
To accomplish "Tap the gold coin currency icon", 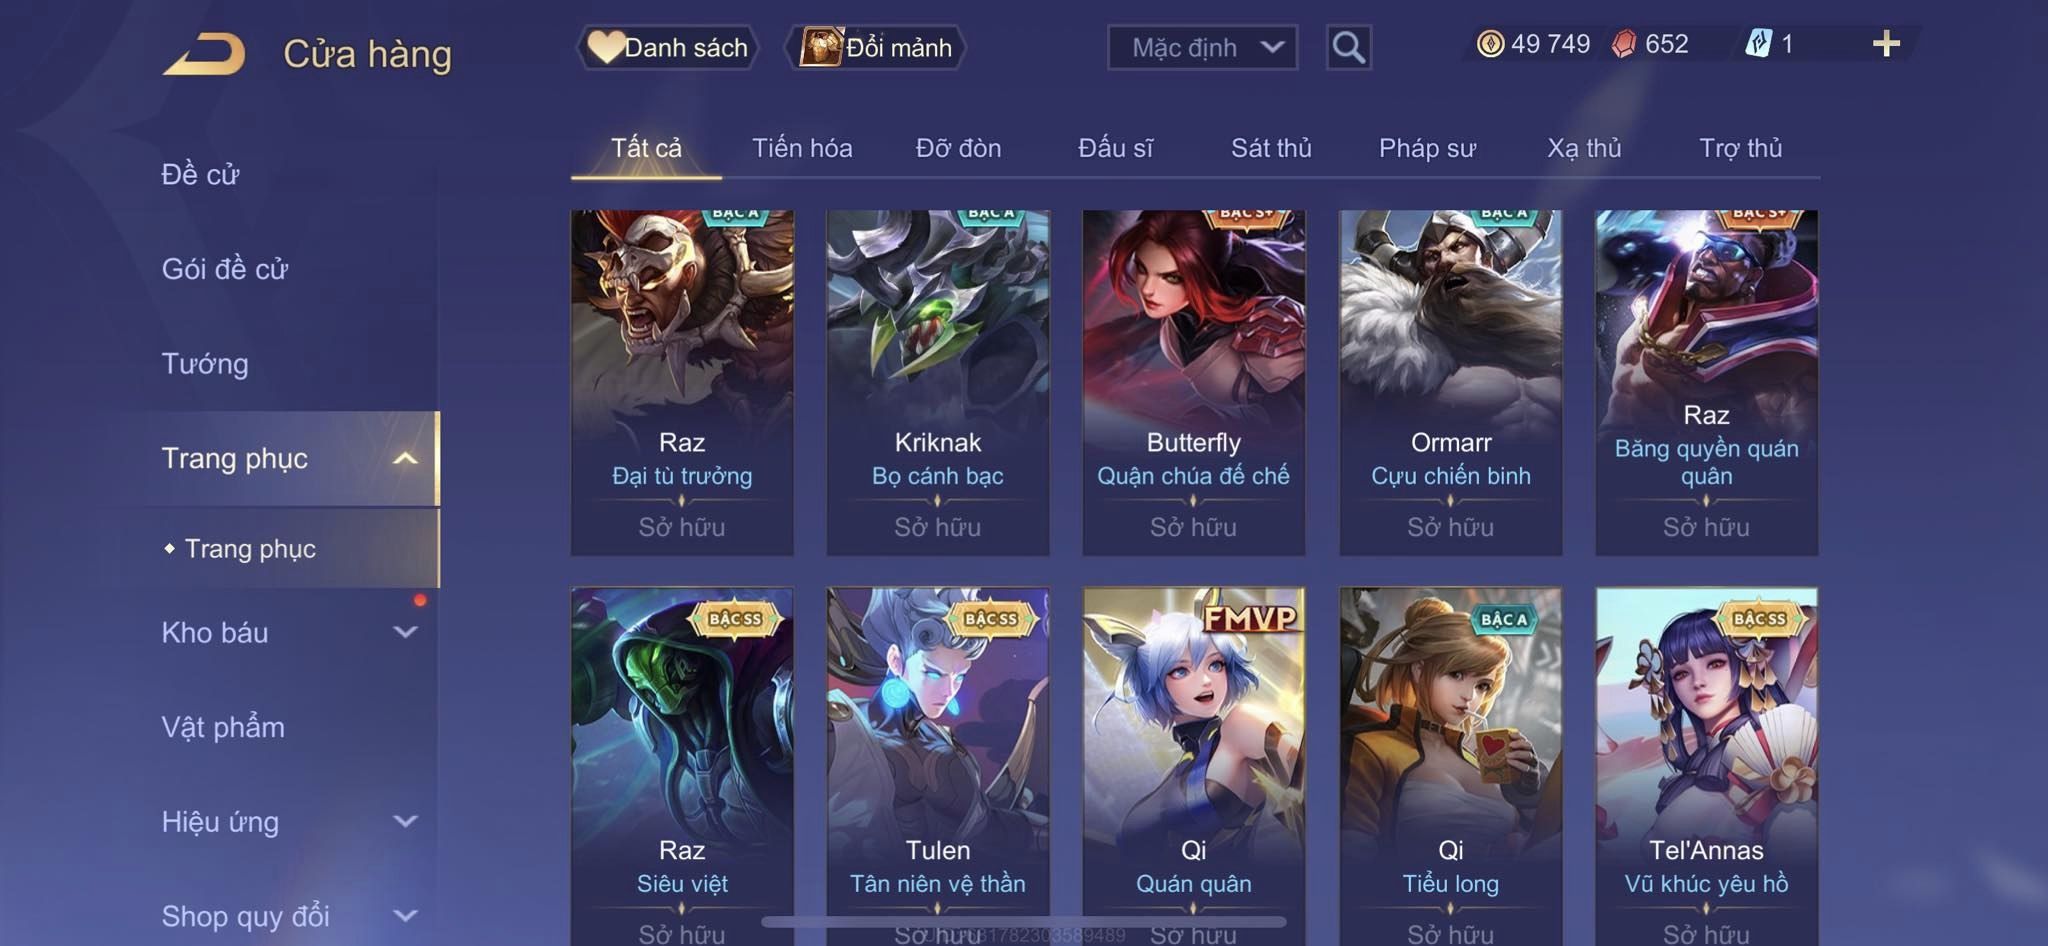I will (1490, 44).
